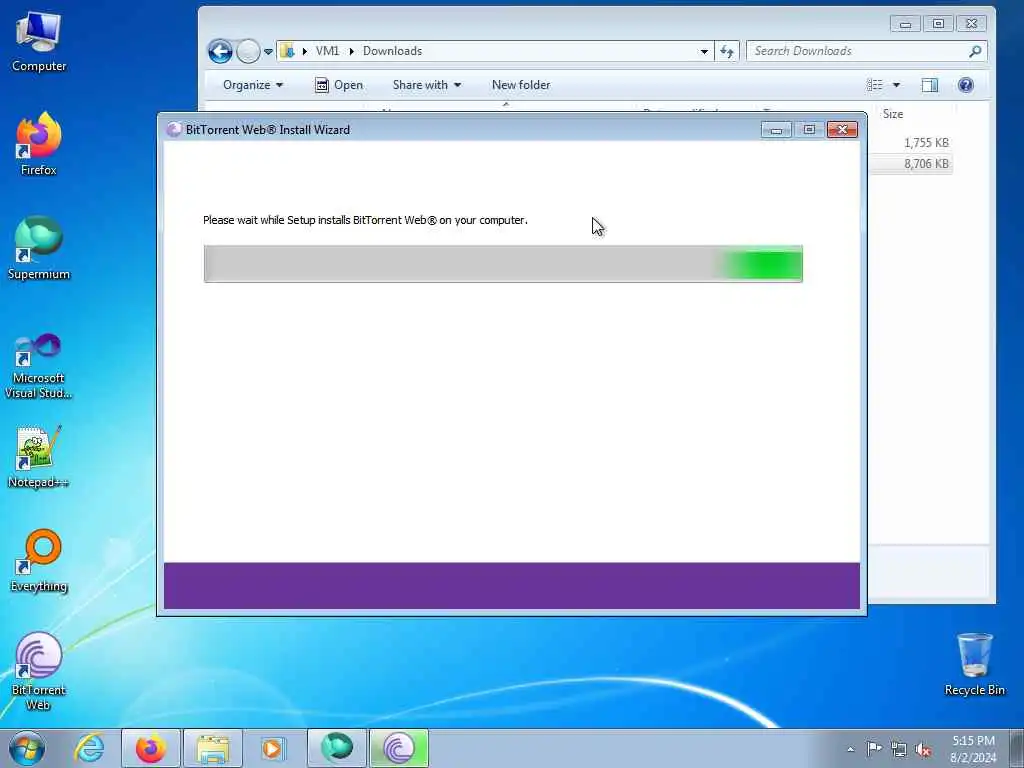The width and height of the screenshot is (1024, 768).
Task: Open the Organize menu
Action: click(253, 85)
